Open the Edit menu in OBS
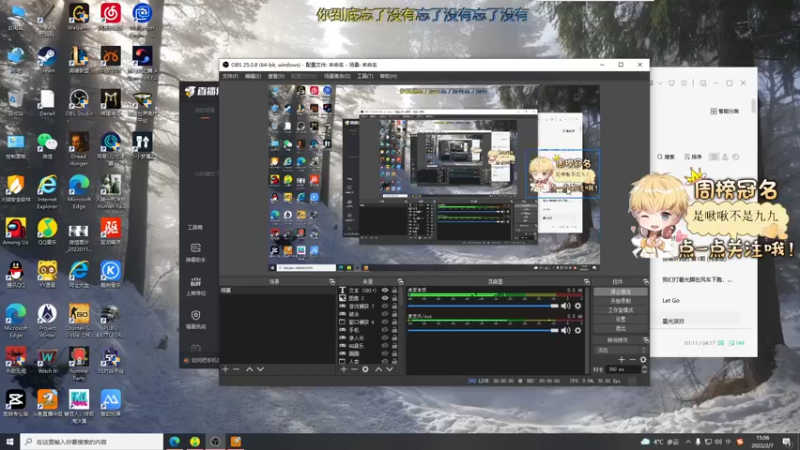The height and width of the screenshot is (450, 800). [253, 76]
